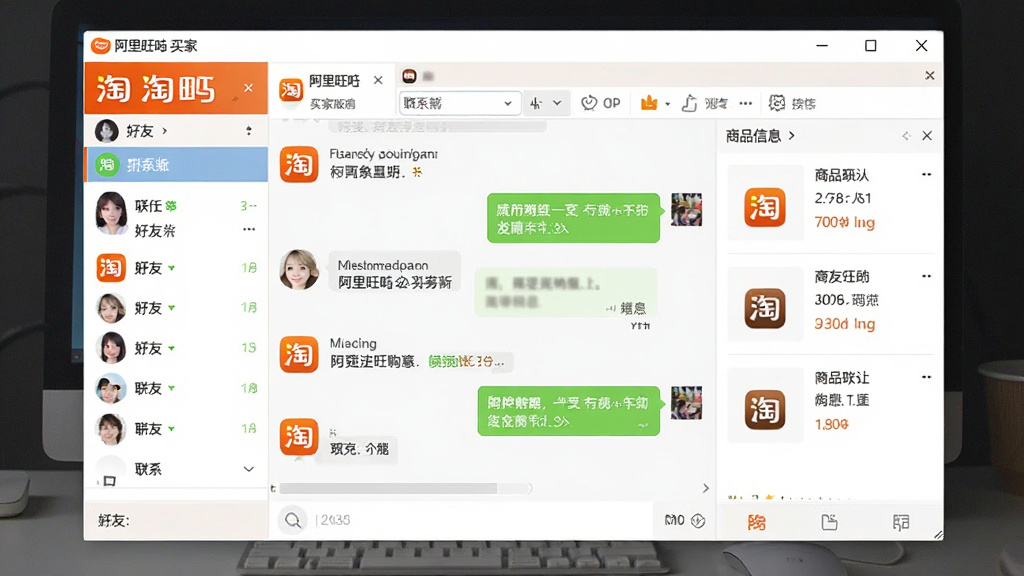Click the orange crown icon in toolbar
Image resolution: width=1024 pixels, height=576 pixels.
(x=648, y=103)
